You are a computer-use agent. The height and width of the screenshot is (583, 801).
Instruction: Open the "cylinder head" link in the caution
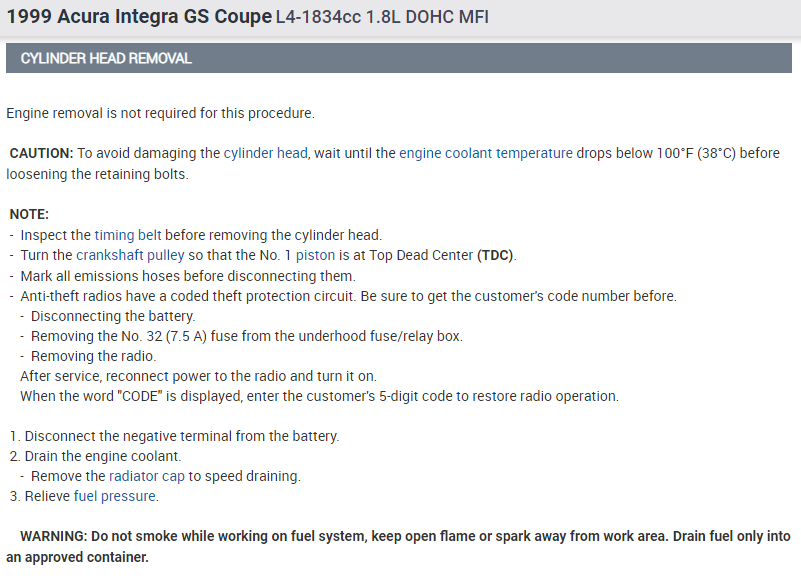tap(265, 153)
